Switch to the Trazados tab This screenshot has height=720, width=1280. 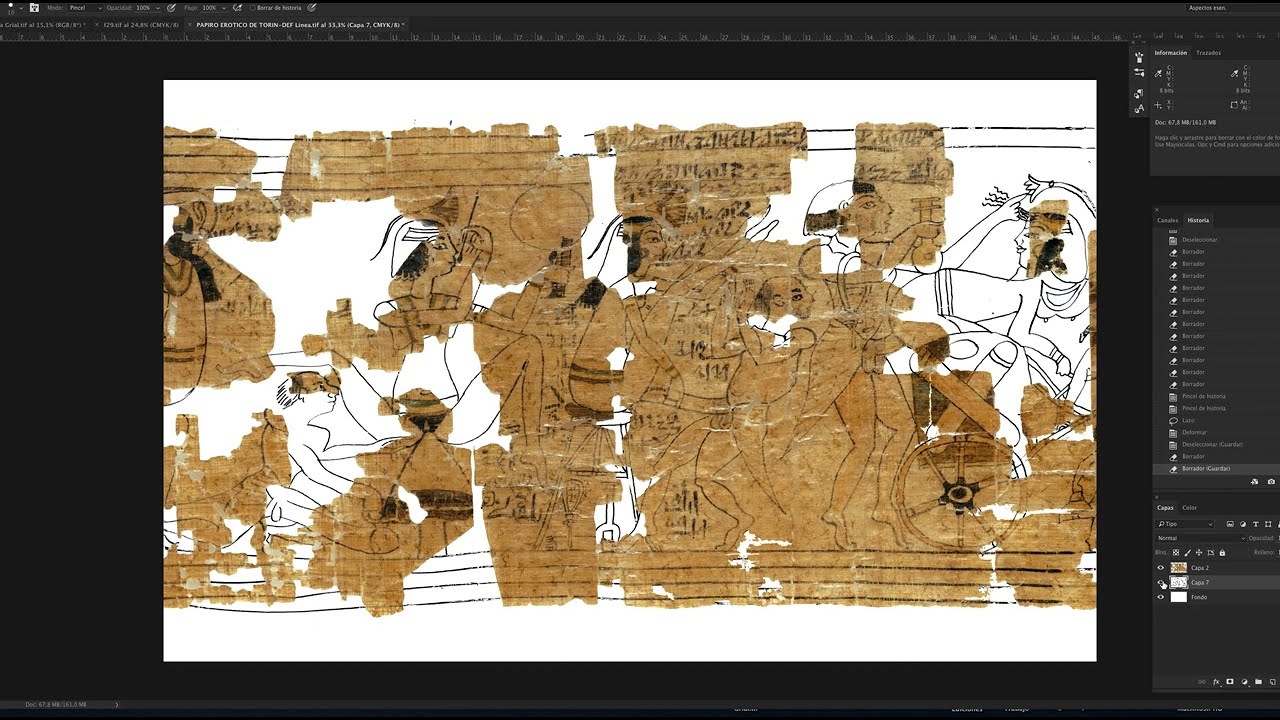(x=1208, y=53)
